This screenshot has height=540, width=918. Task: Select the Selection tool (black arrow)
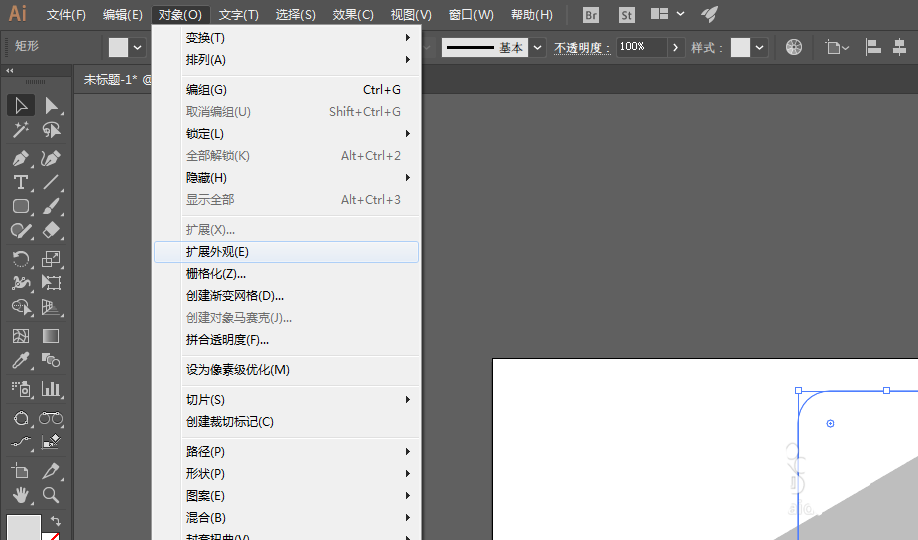pyautogui.click(x=21, y=105)
